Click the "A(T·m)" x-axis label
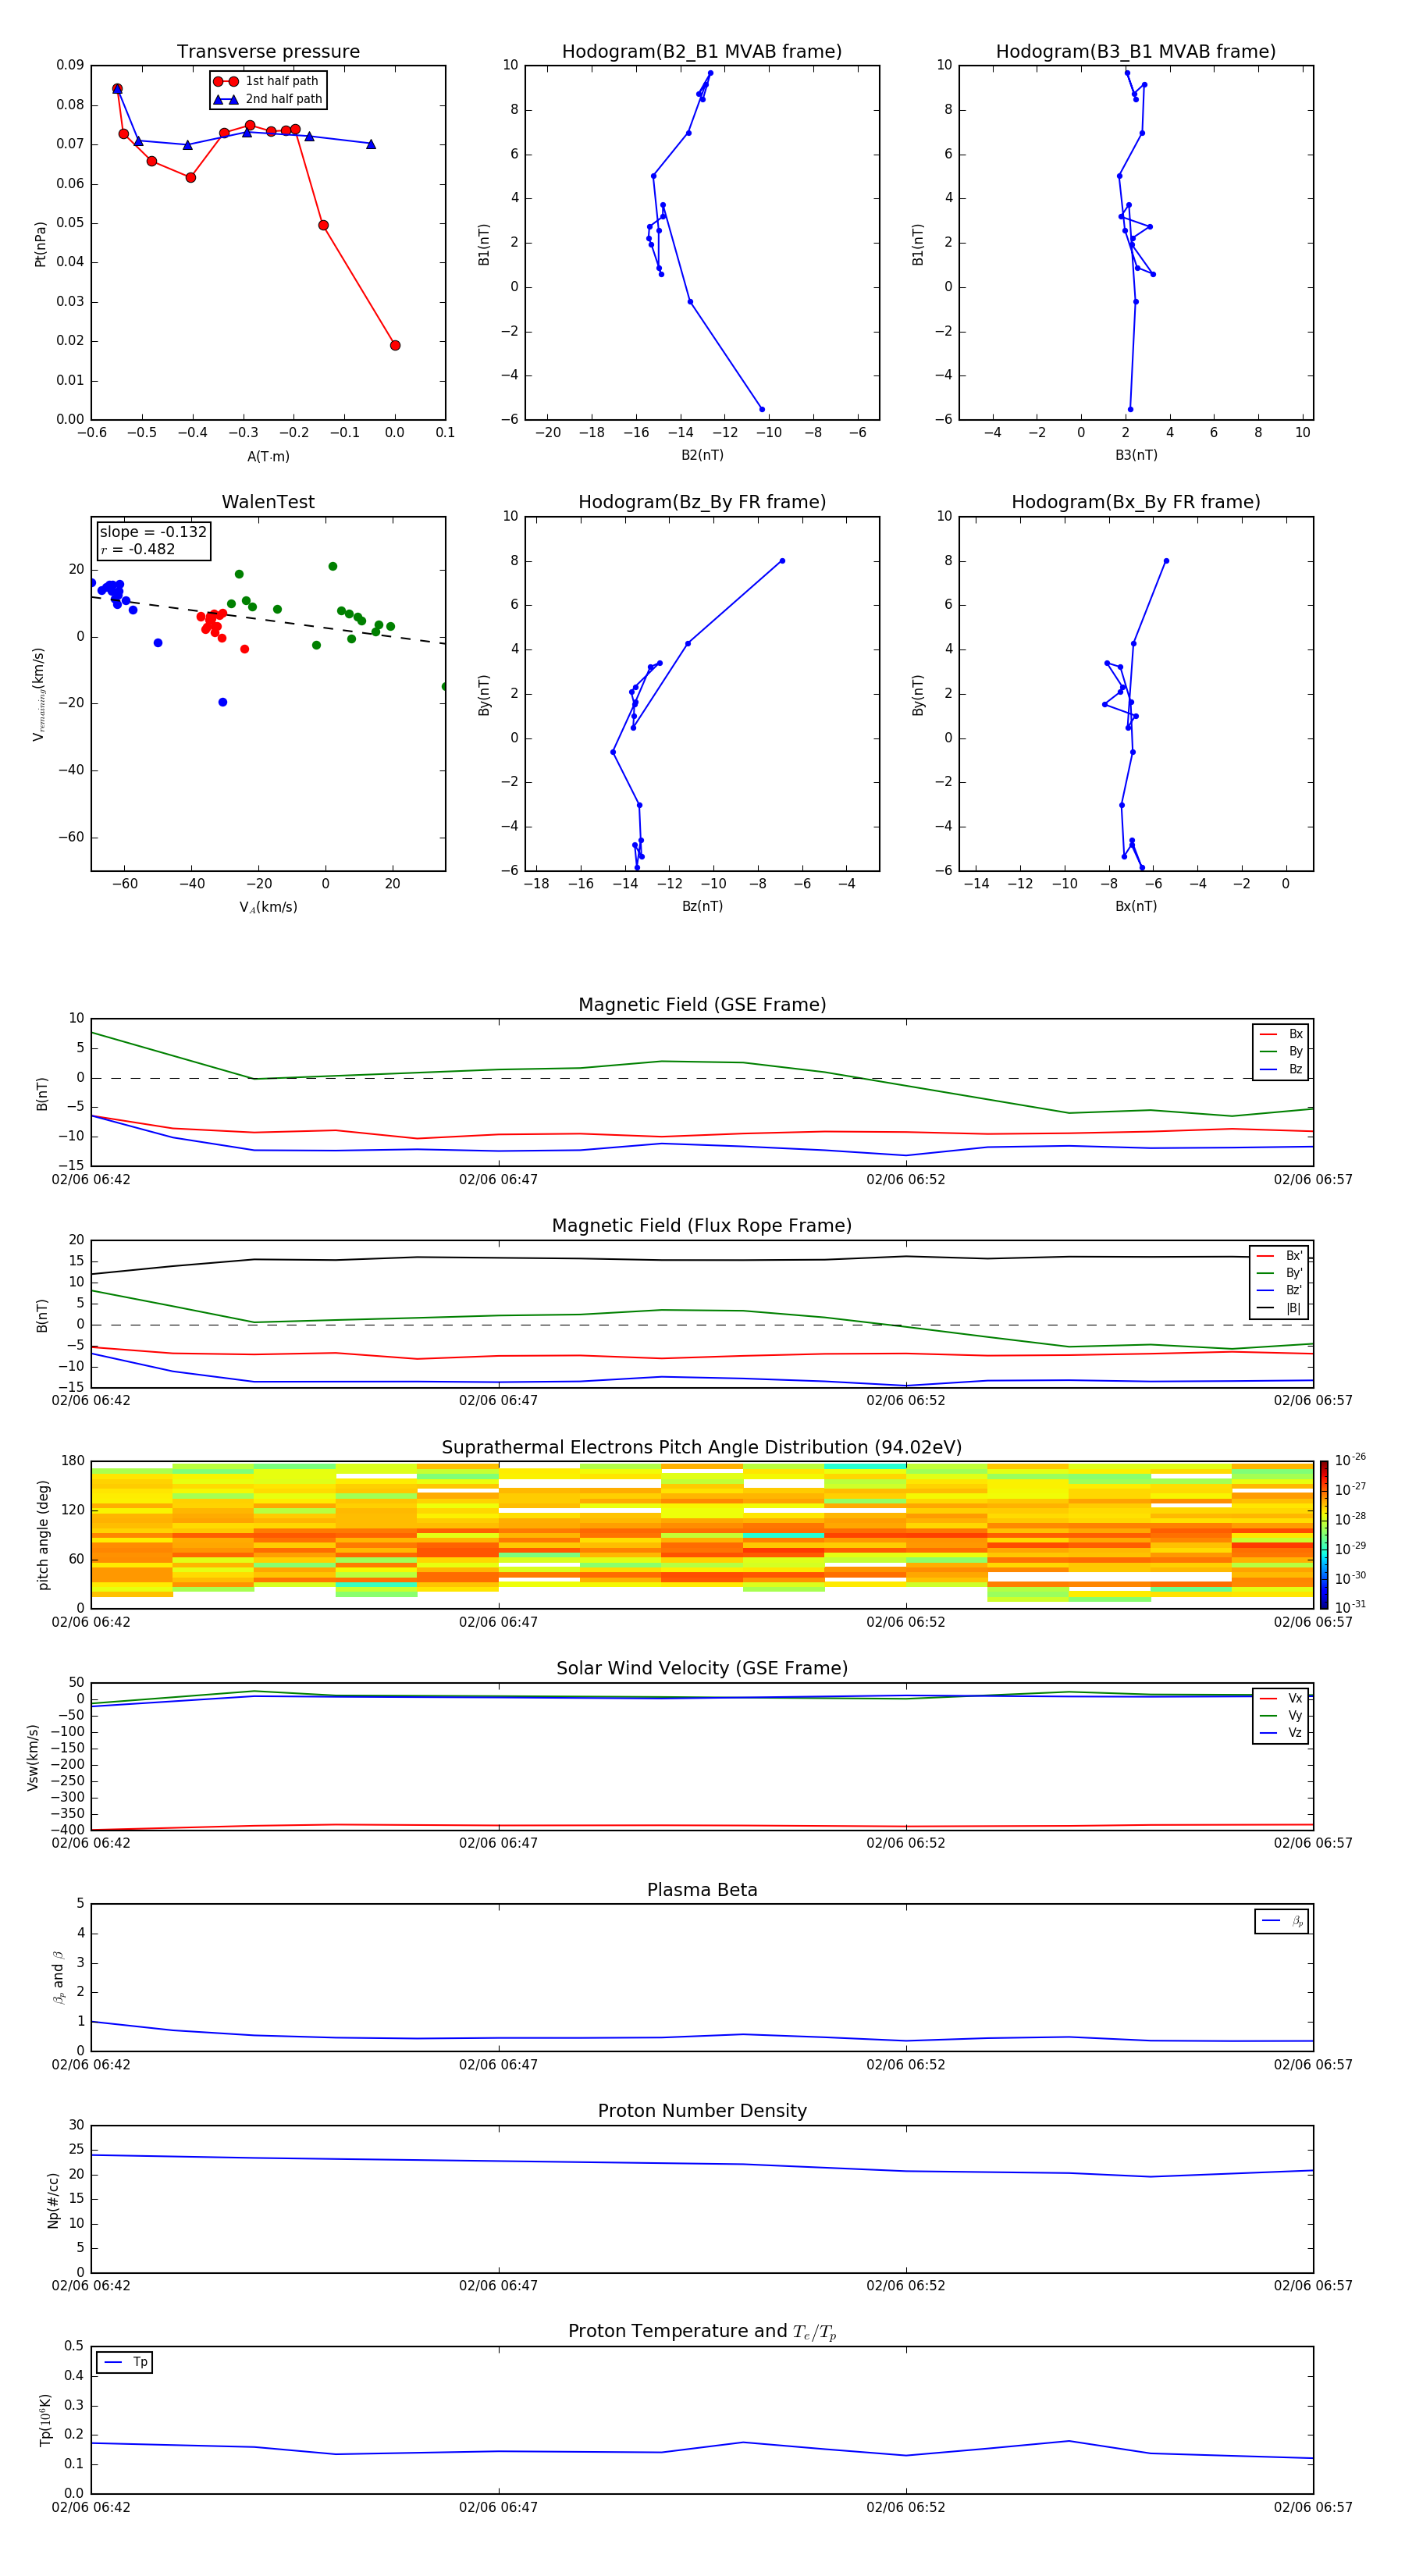 268,457
